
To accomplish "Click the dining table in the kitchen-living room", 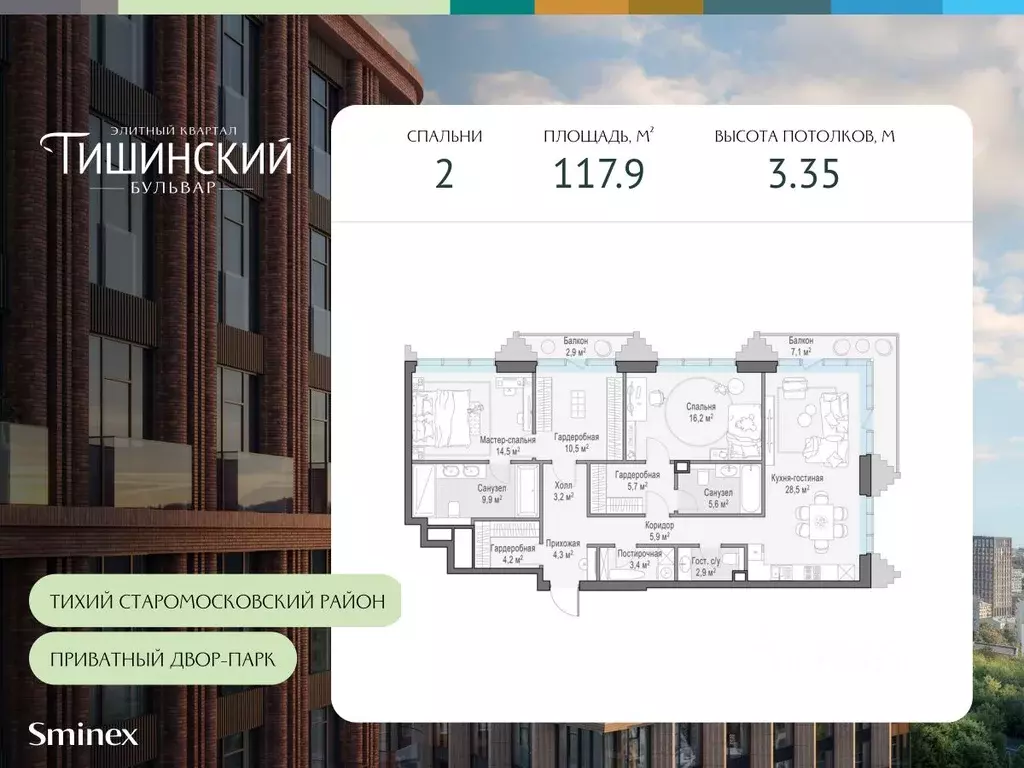I will tap(822, 520).
